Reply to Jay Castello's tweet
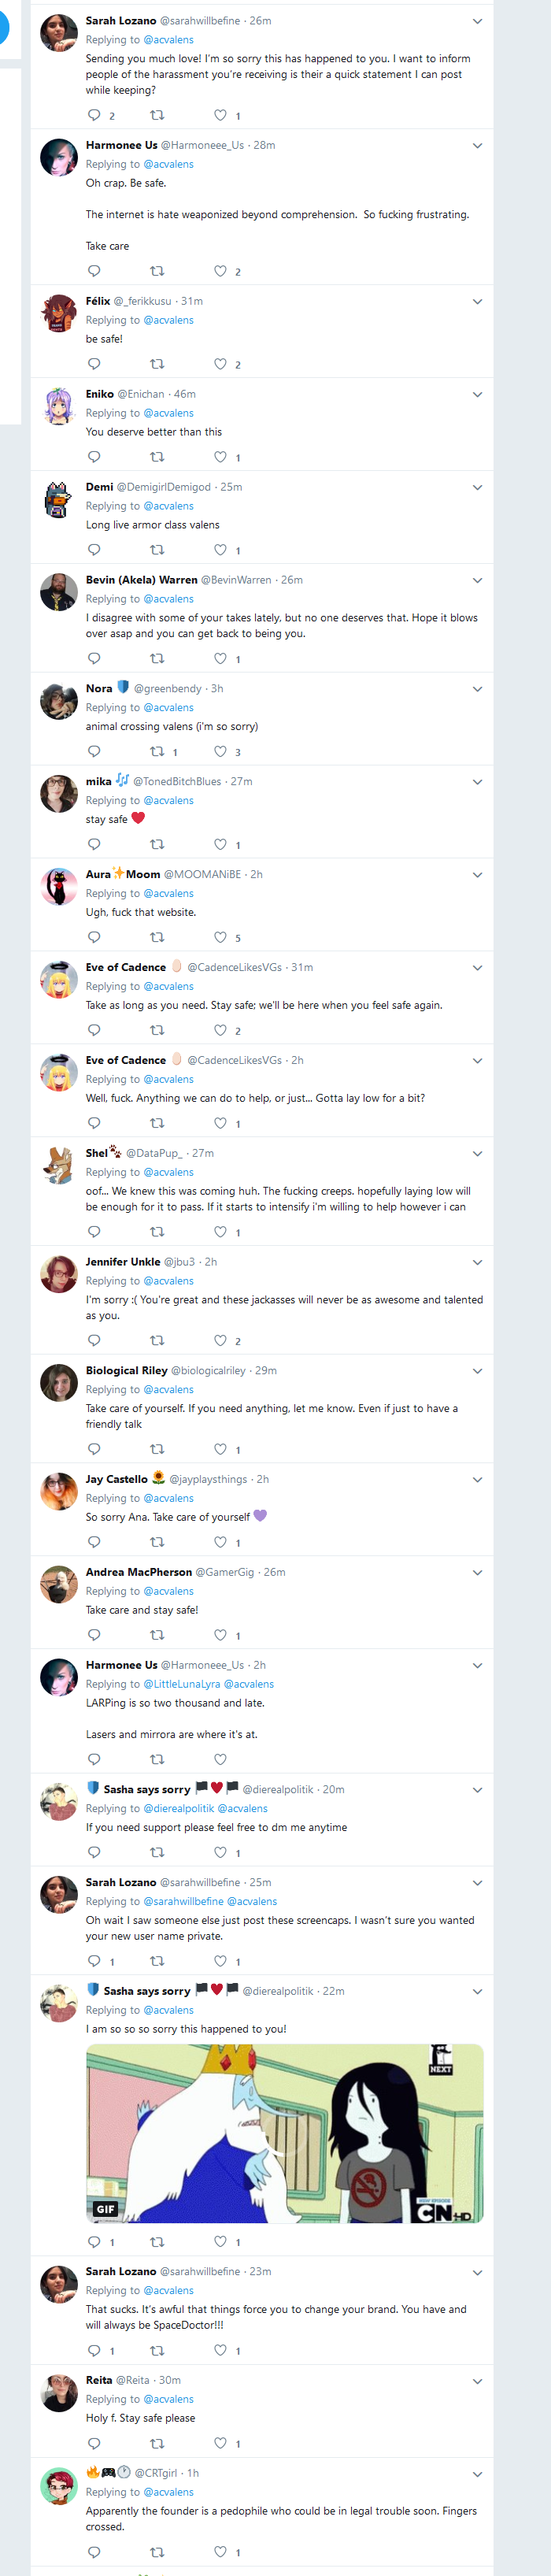The height and width of the screenshot is (2576, 551). pyautogui.click(x=94, y=1542)
